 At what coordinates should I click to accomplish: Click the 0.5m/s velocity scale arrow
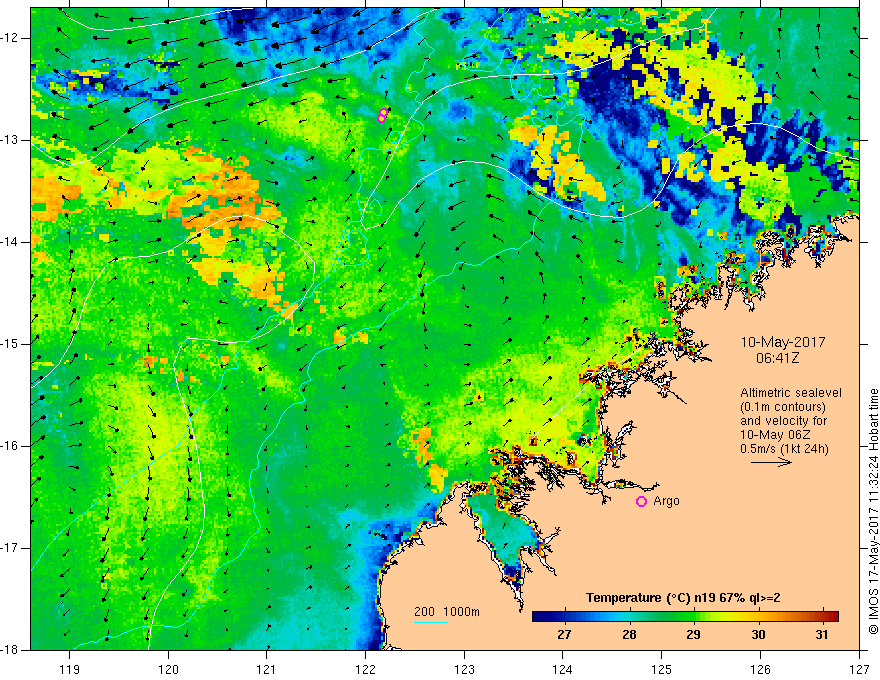771,462
